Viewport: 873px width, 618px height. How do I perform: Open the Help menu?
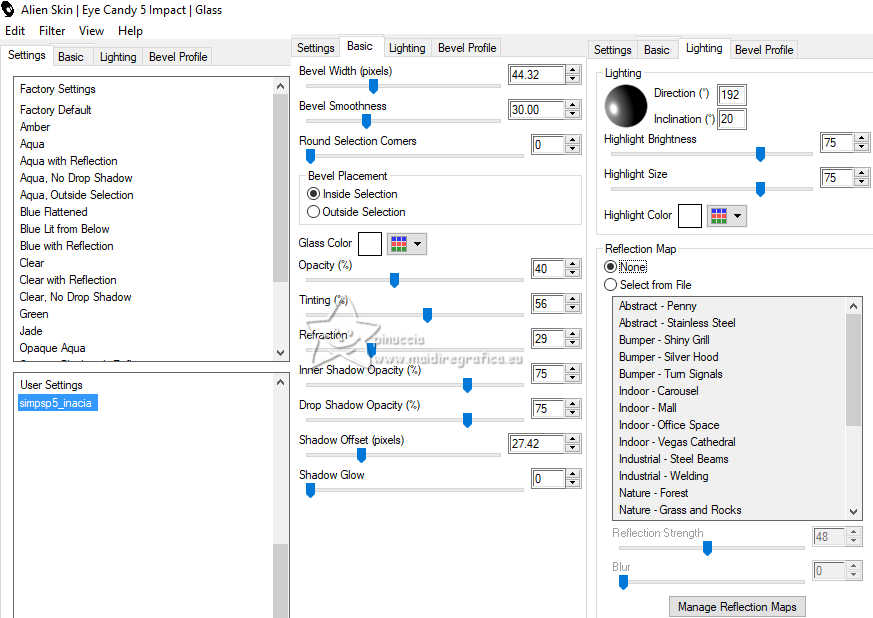(130, 31)
